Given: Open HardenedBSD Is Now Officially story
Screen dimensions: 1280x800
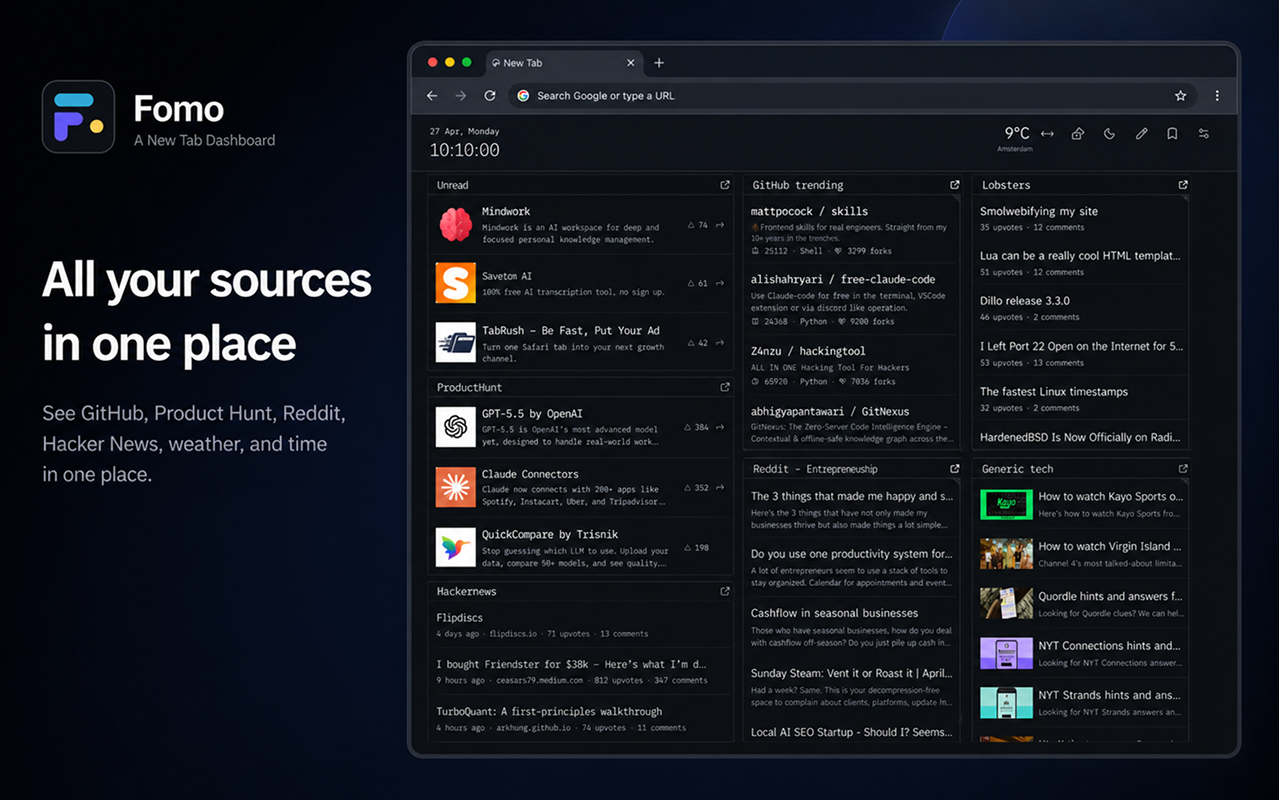Looking at the screenshot, I should pyautogui.click(x=1080, y=437).
